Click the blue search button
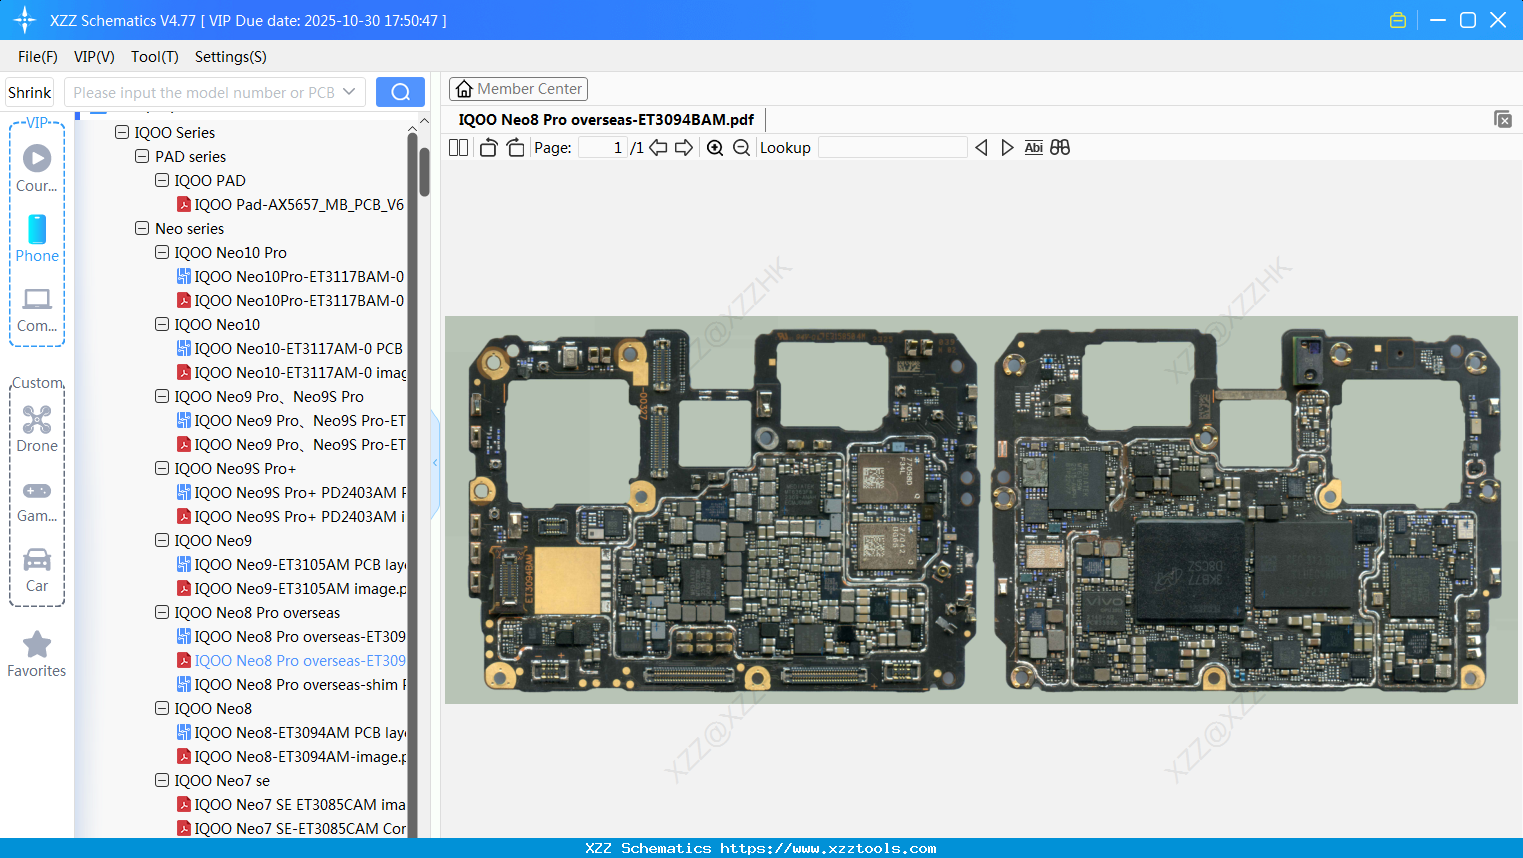Screen dimensions: 1523x858 click(400, 92)
